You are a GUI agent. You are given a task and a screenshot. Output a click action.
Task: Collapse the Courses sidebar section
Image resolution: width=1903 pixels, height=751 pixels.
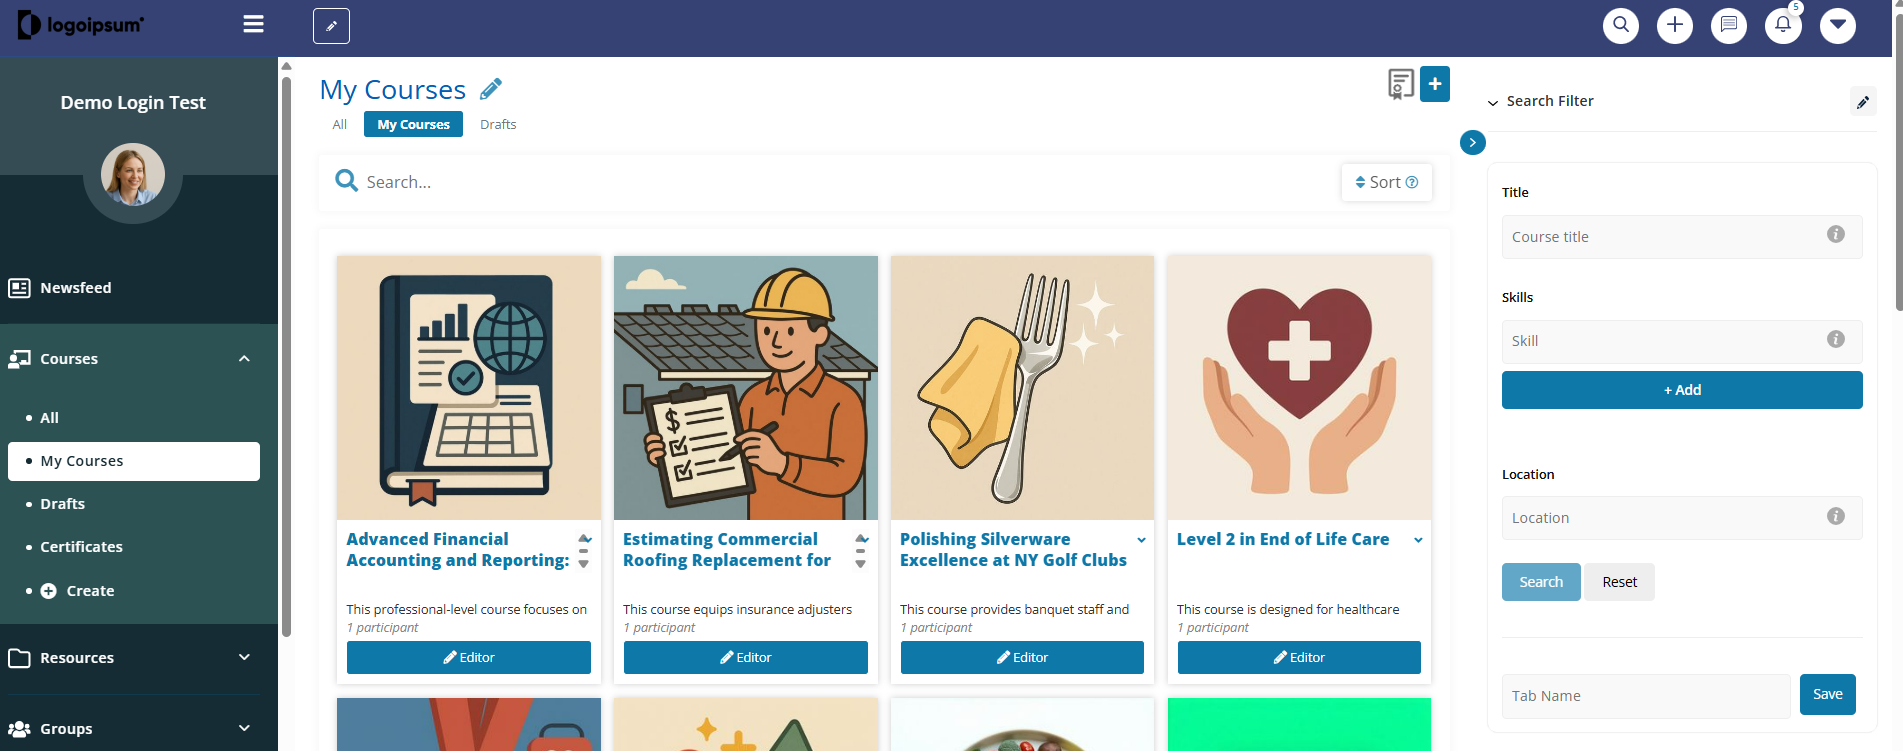pyautogui.click(x=244, y=359)
